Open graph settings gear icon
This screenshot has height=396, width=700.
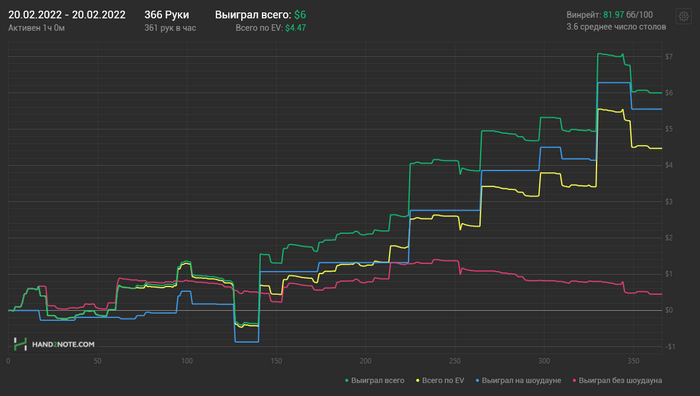[683, 17]
